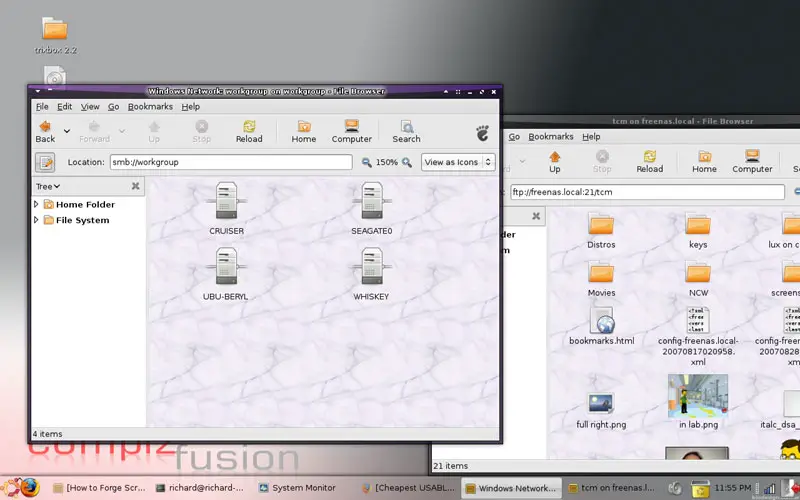800x500 pixels.
Task: Close the Tree side pane
Action: click(x=135, y=186)
